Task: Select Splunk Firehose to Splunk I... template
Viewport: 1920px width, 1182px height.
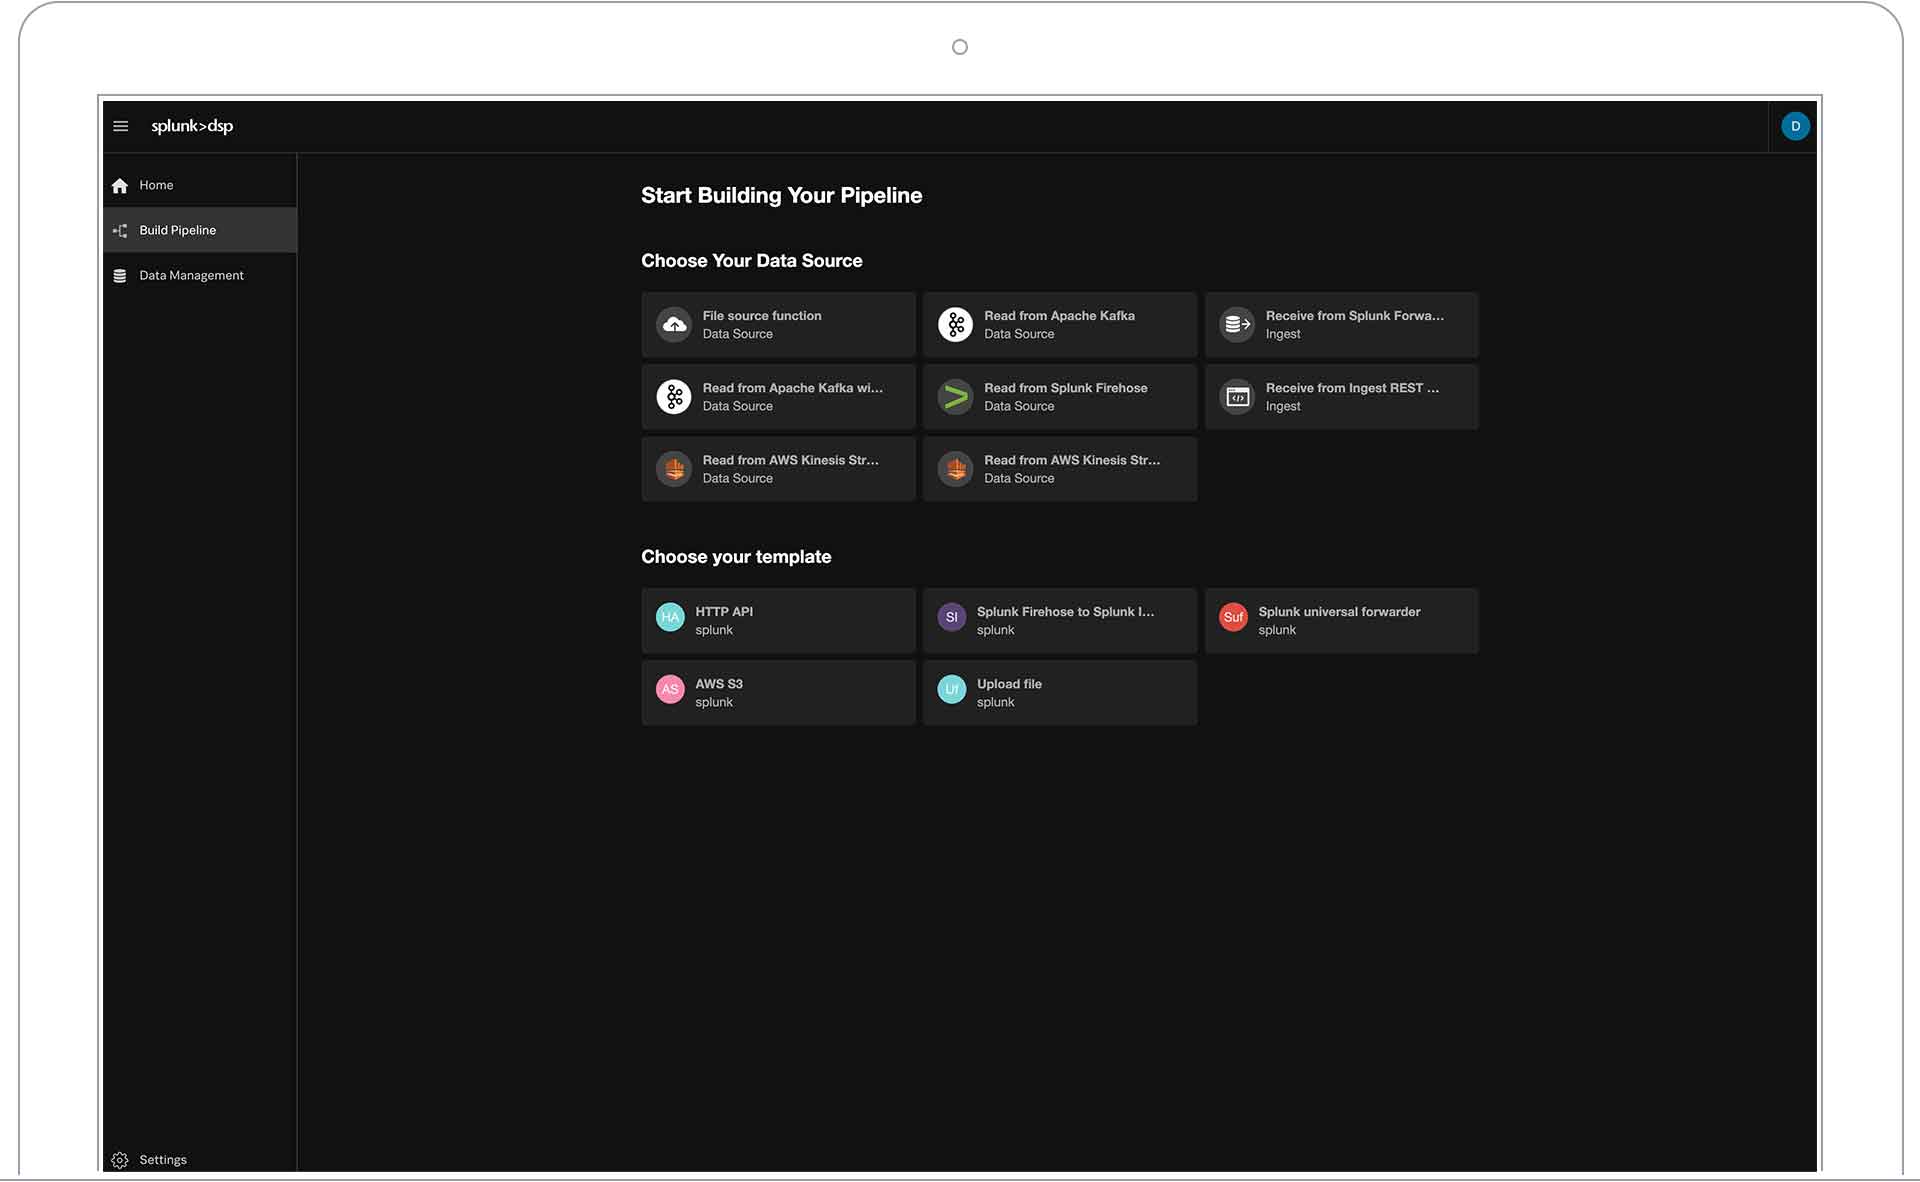Action: coord(1060,621)
